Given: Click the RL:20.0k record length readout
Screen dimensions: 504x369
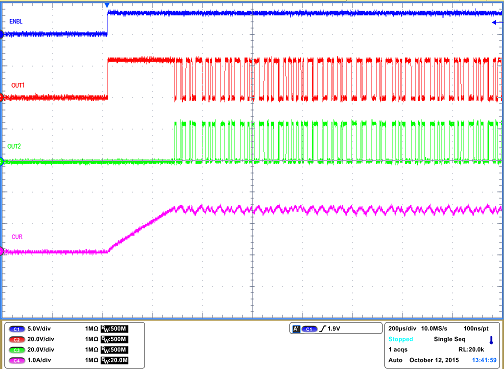Looking at the screenshot, I should click(471, 350).
